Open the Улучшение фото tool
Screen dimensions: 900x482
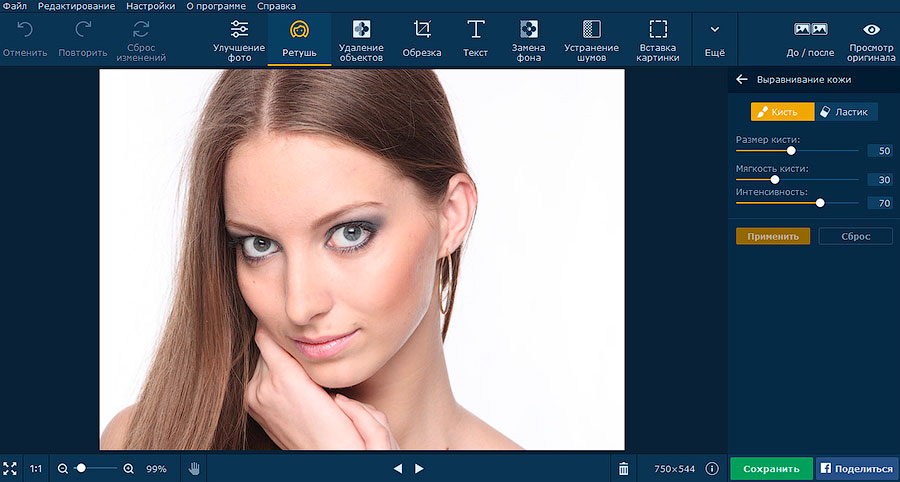coord(239,40)
